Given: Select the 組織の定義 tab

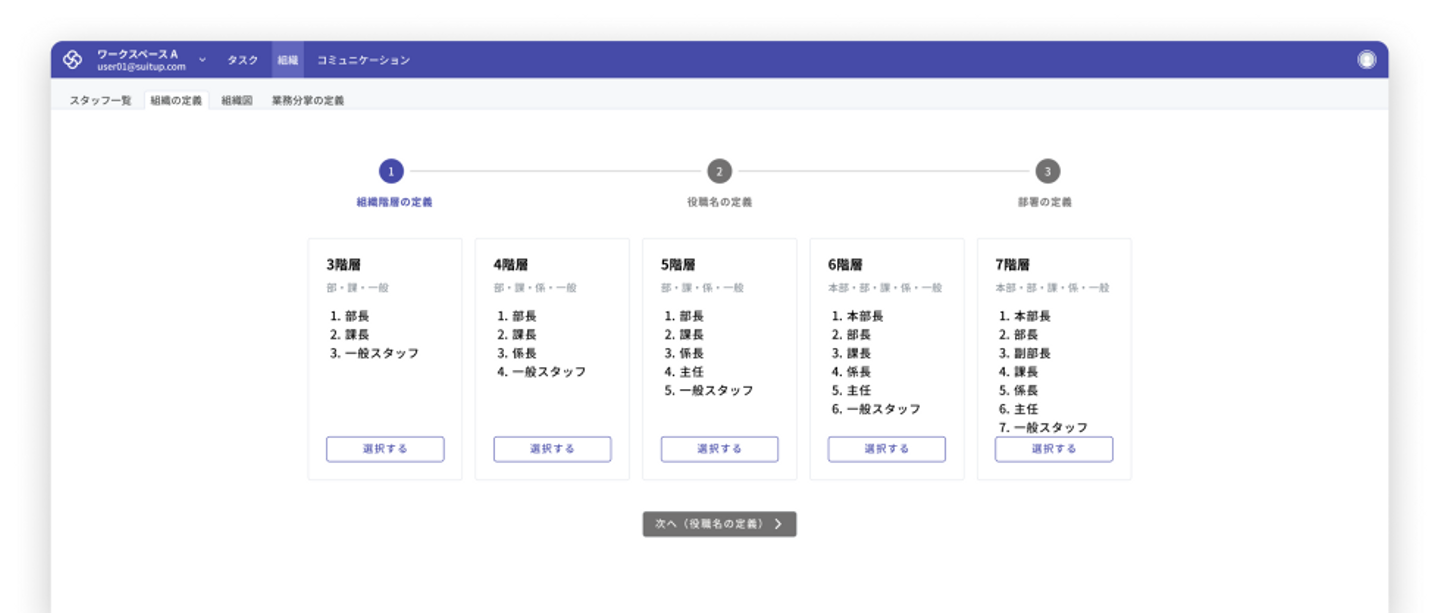Looking at the screenshot, I should point(176,101).
